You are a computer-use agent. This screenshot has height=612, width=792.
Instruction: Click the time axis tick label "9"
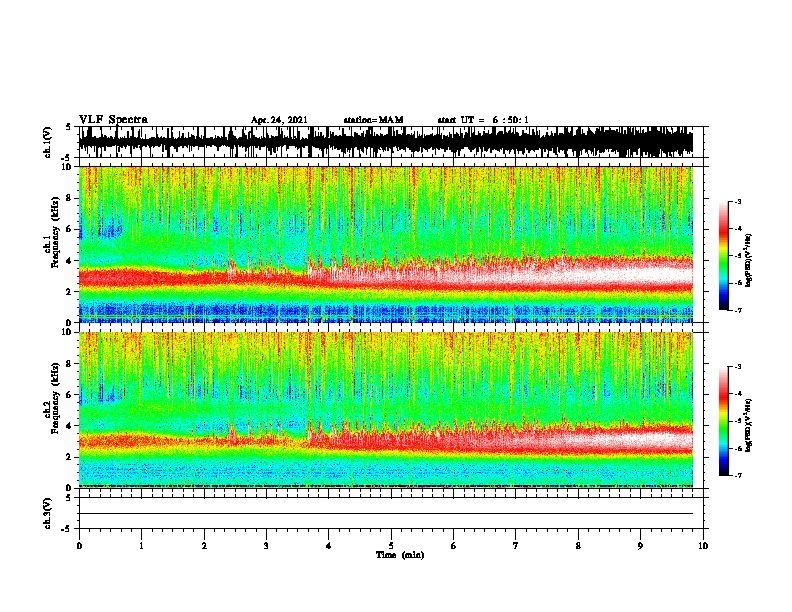pos(640,546)
